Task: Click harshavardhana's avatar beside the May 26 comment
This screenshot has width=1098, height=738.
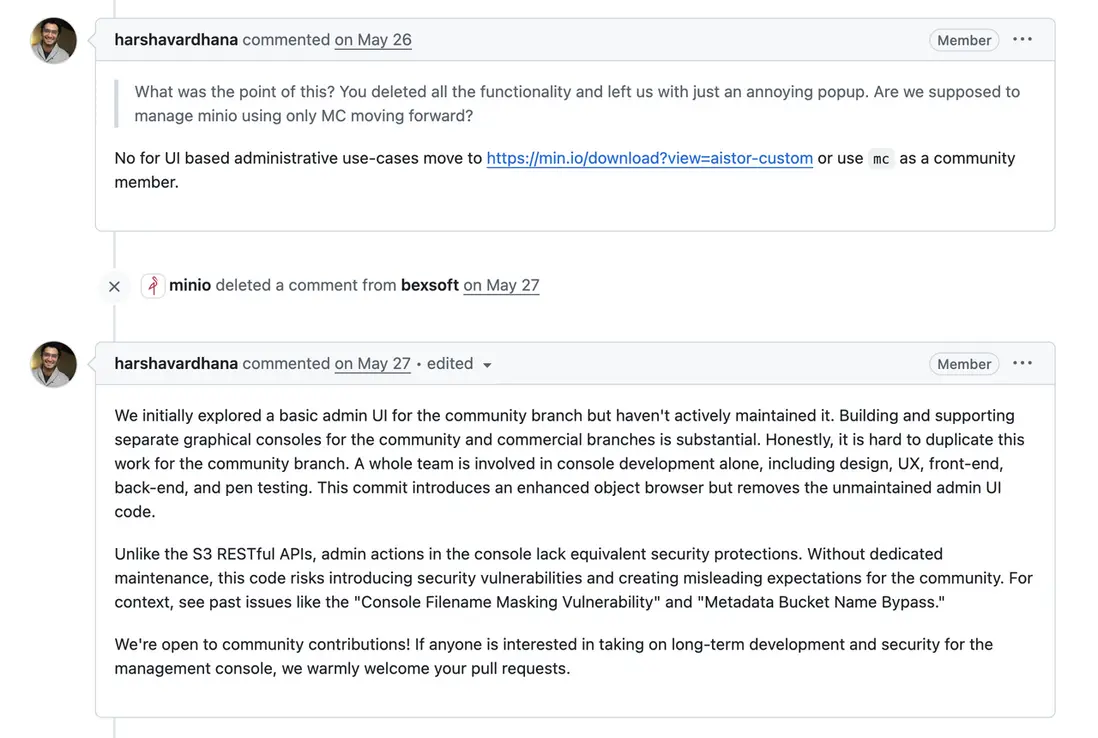Action: [54, 41]
